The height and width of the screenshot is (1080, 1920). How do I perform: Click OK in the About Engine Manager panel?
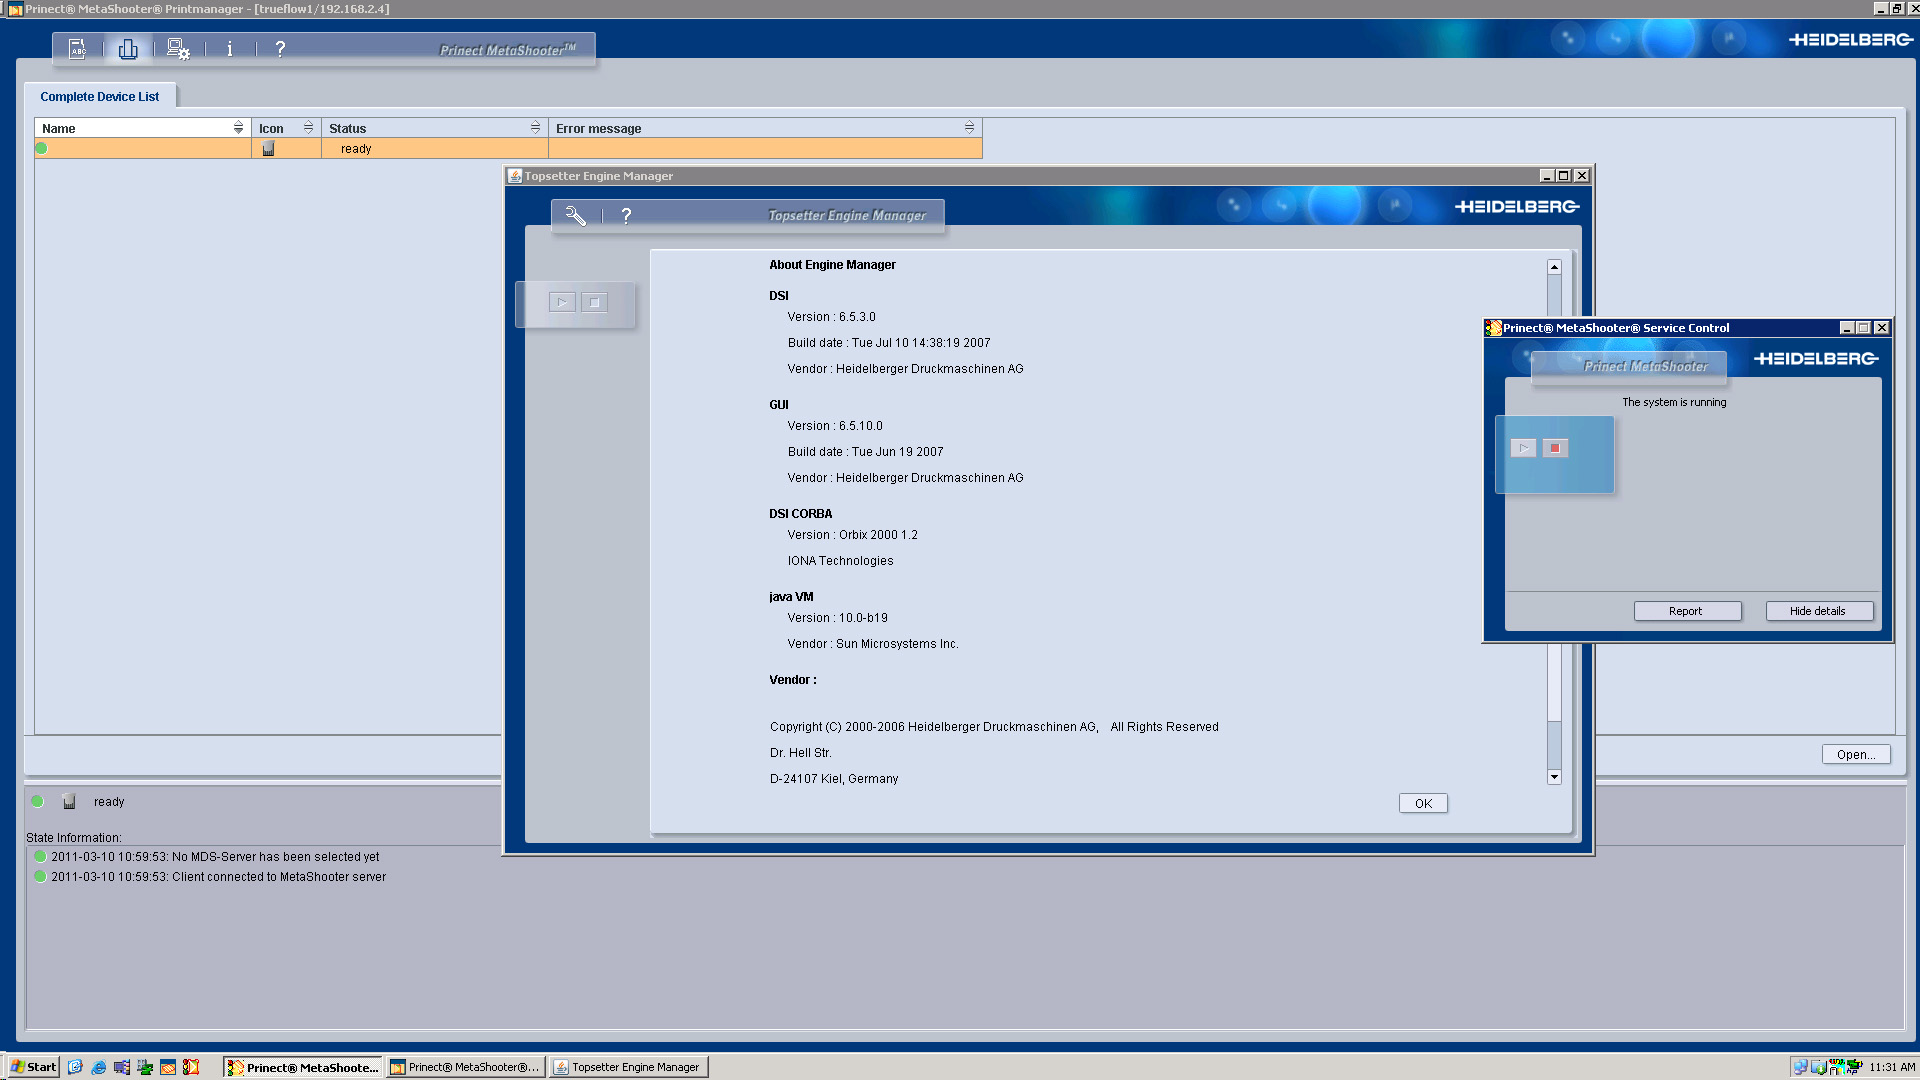(x=1423, y=803)
